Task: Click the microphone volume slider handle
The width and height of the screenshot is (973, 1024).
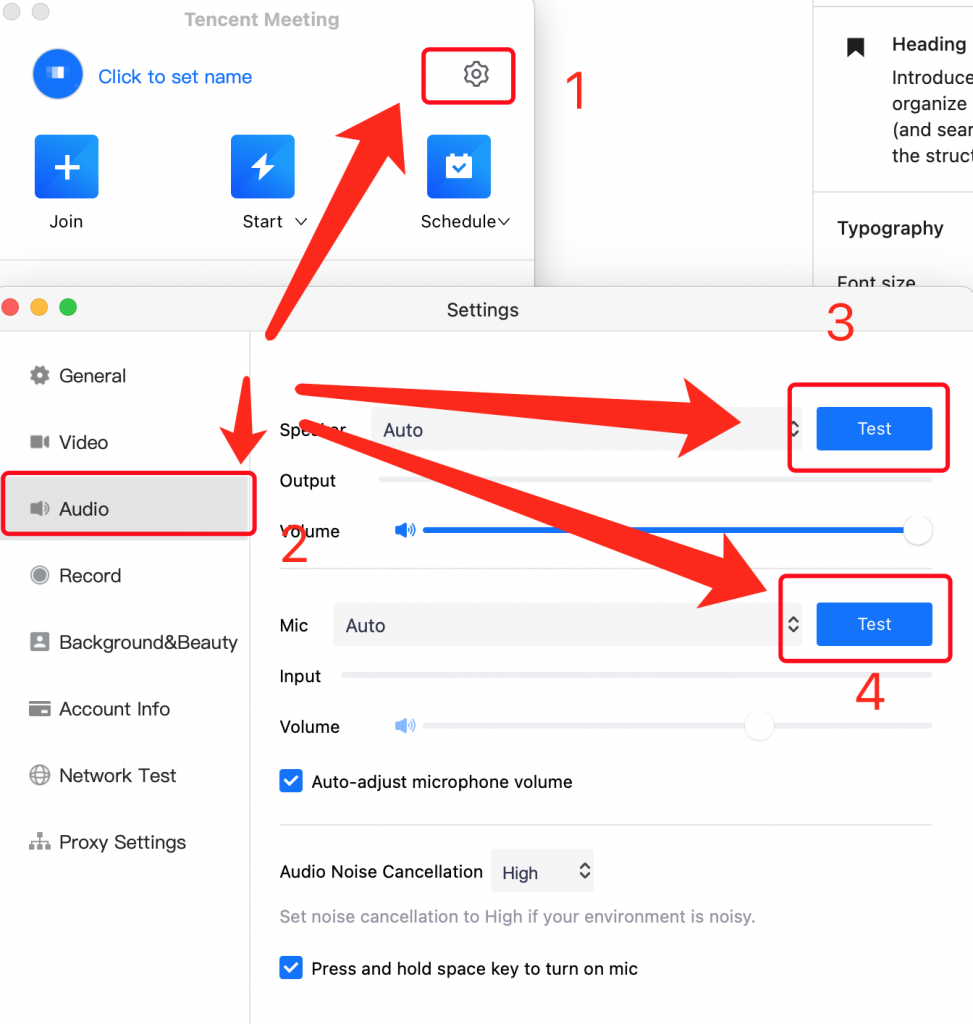Action: point(759,726)
